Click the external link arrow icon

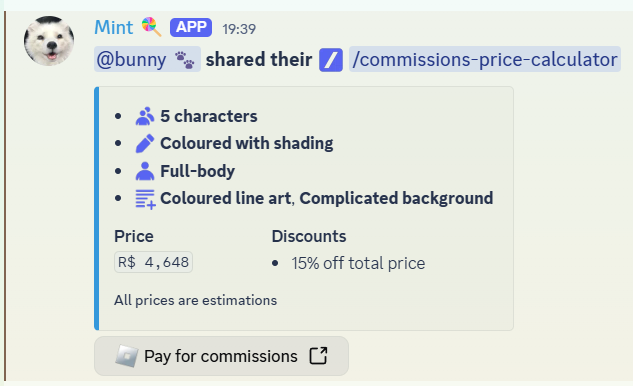click(x=318, y=356)
